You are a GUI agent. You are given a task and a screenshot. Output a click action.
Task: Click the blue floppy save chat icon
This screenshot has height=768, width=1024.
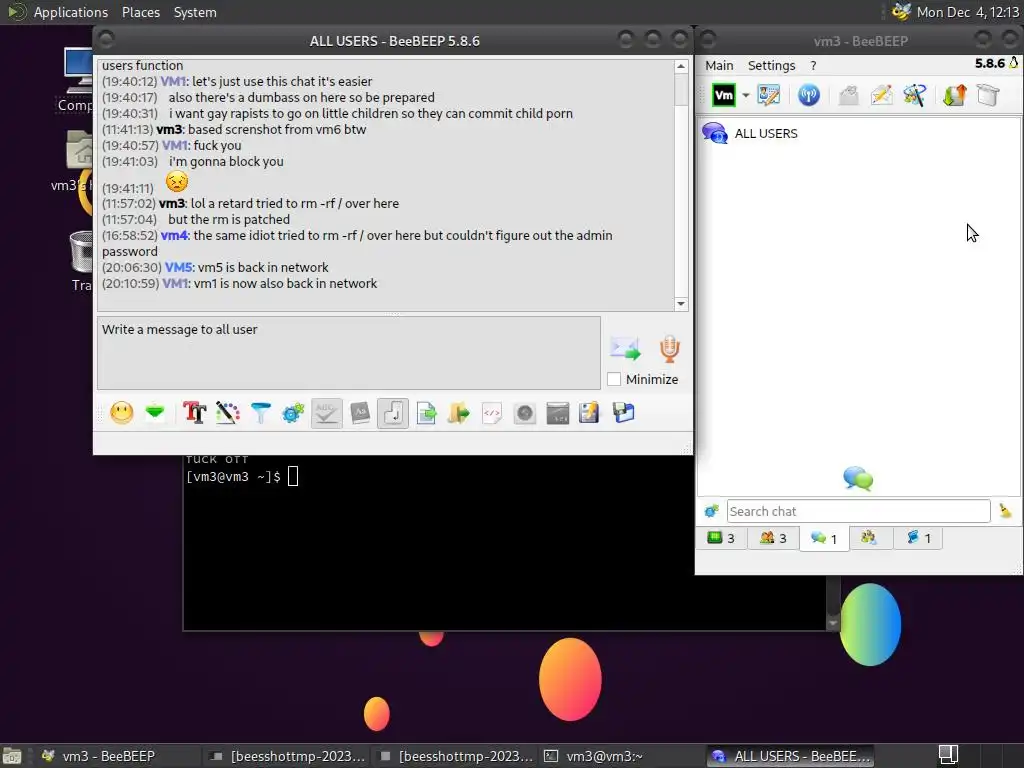pyautogui.click(x=624, y=413)
